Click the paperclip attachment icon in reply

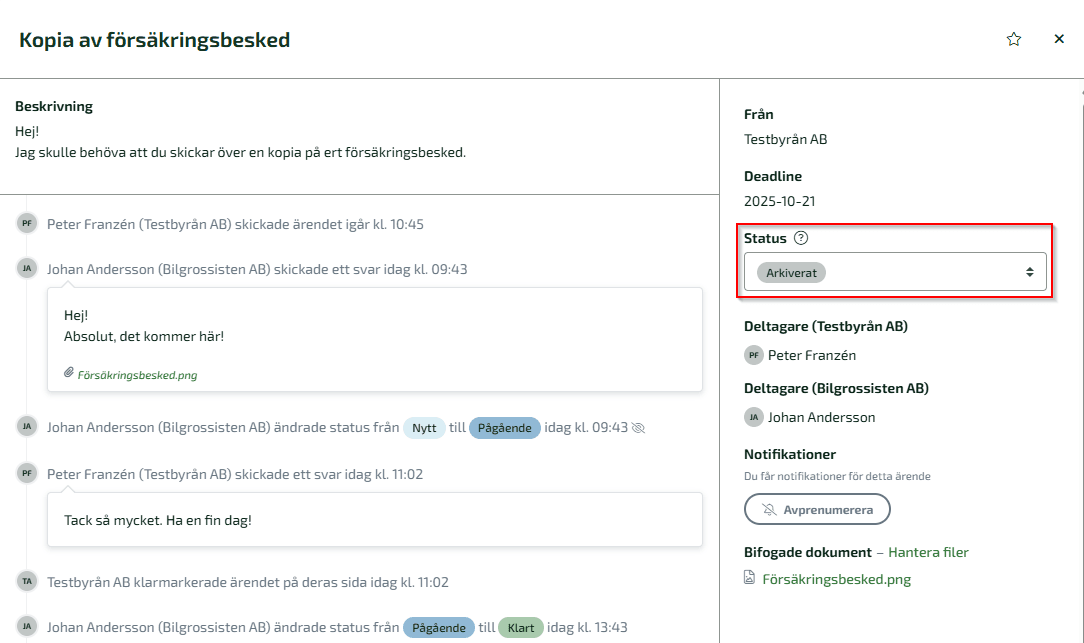click(x=69, y=373)
